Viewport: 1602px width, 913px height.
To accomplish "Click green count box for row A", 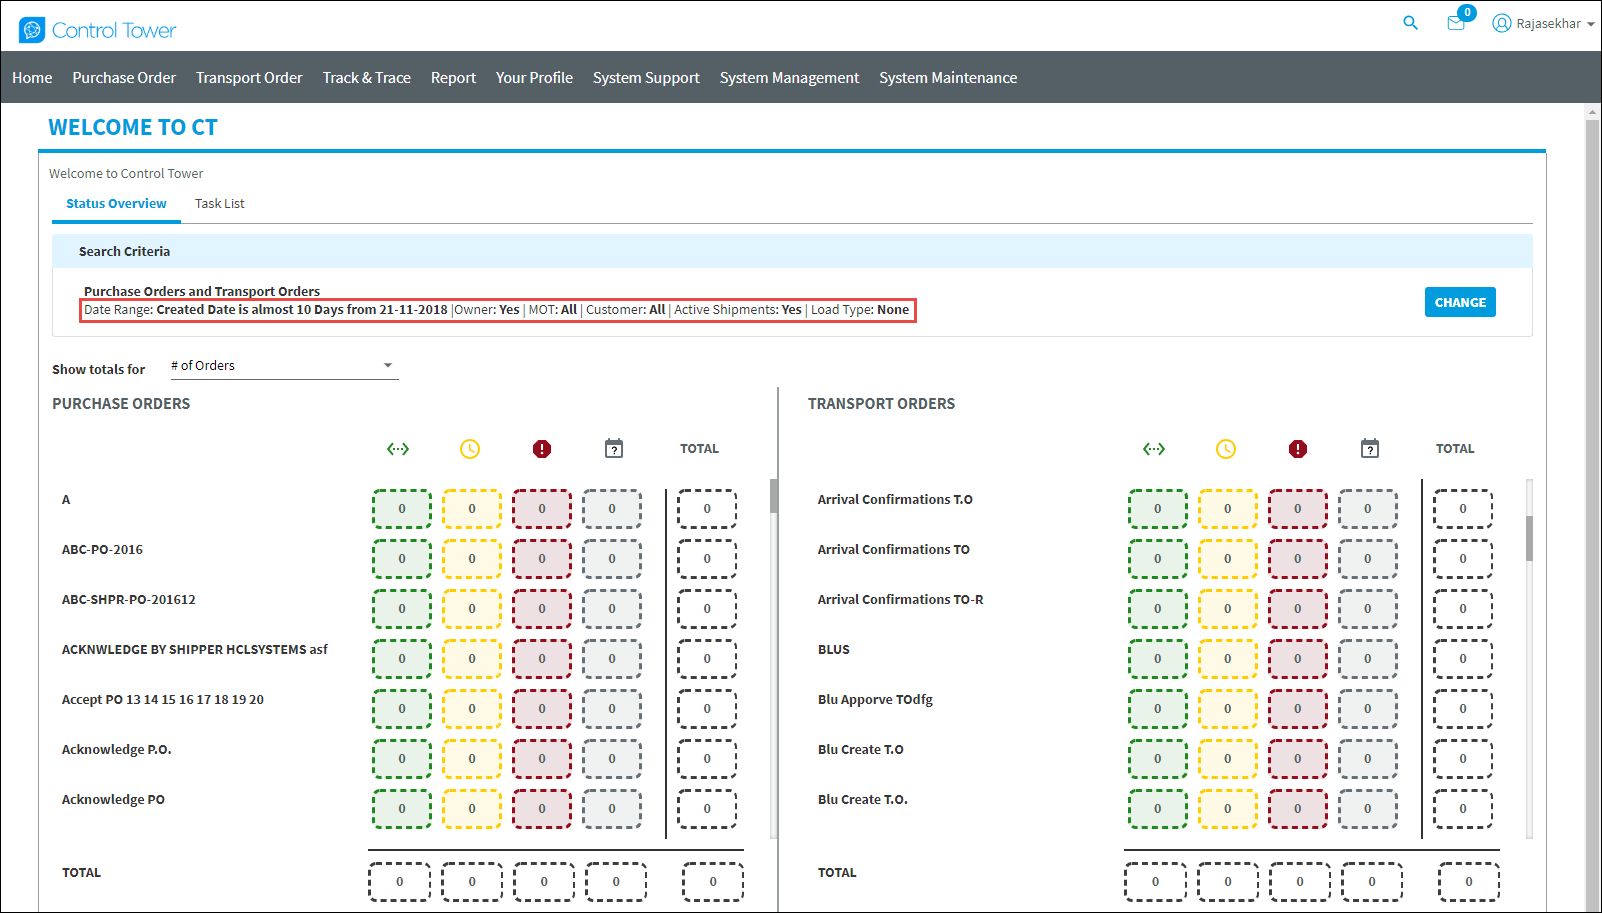I will [402, 509].
